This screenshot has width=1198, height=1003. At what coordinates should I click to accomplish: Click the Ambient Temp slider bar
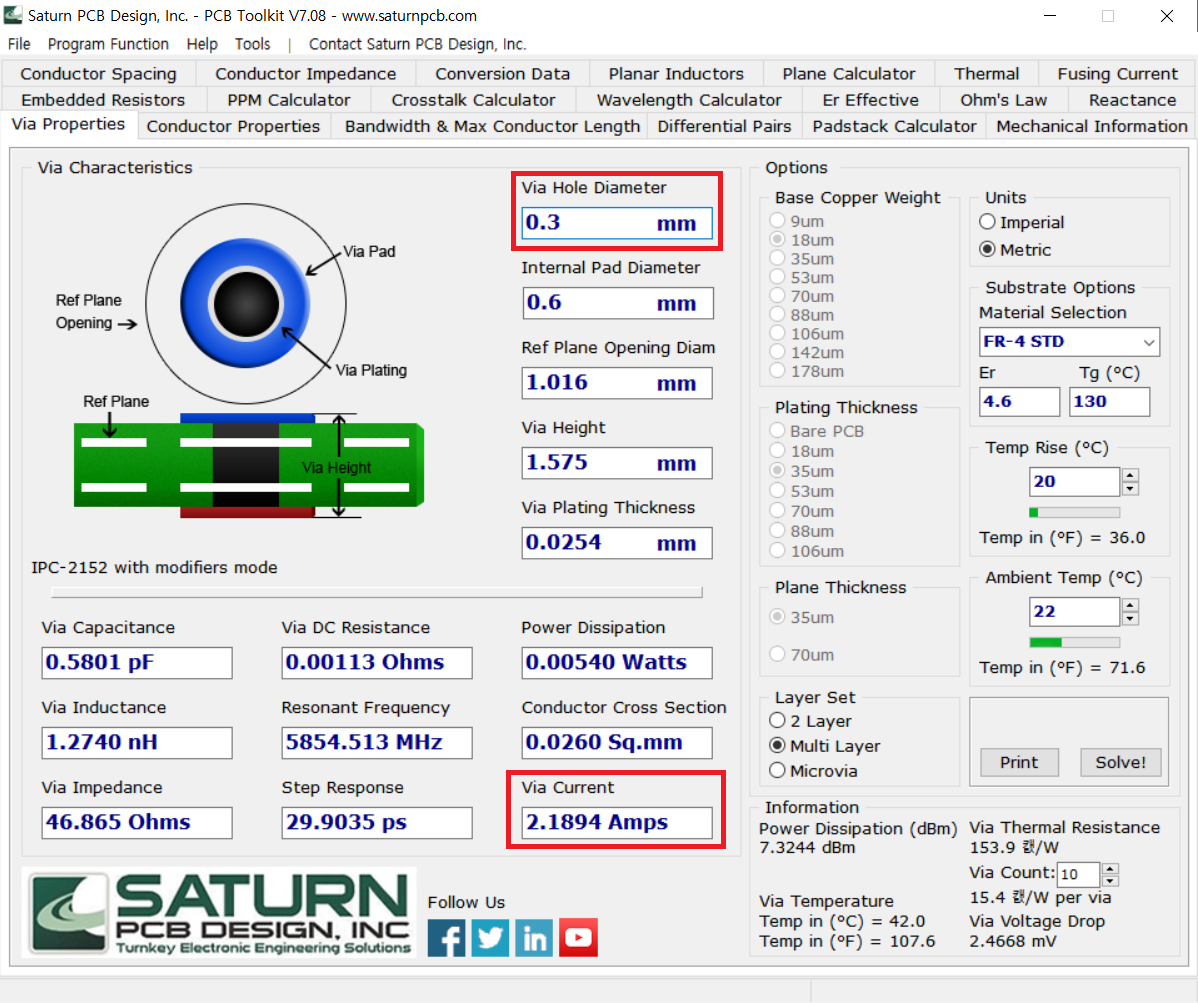[1075, 642]
